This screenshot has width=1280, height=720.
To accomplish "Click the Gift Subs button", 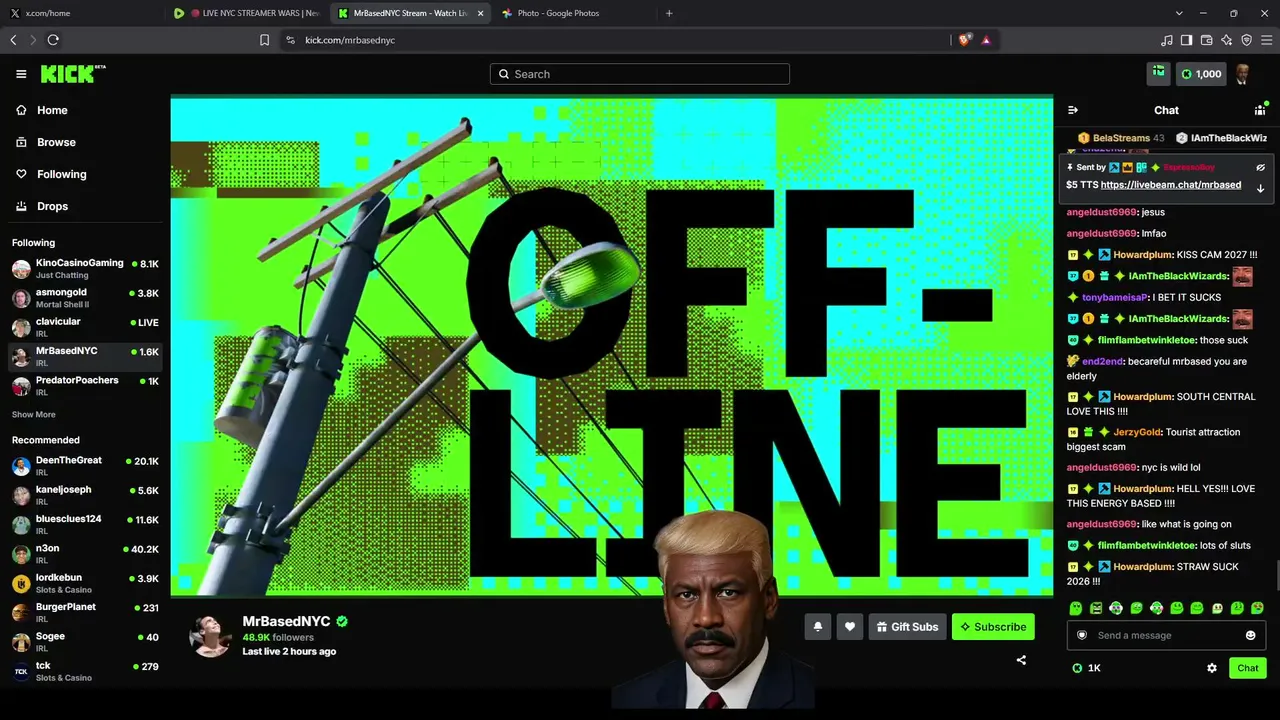I will pos(907,627).
